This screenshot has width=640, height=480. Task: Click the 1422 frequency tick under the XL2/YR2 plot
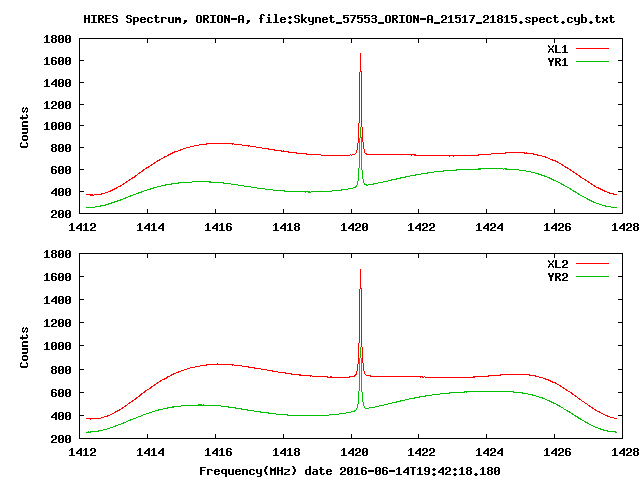pyautogui.click(x=421, y=452)
